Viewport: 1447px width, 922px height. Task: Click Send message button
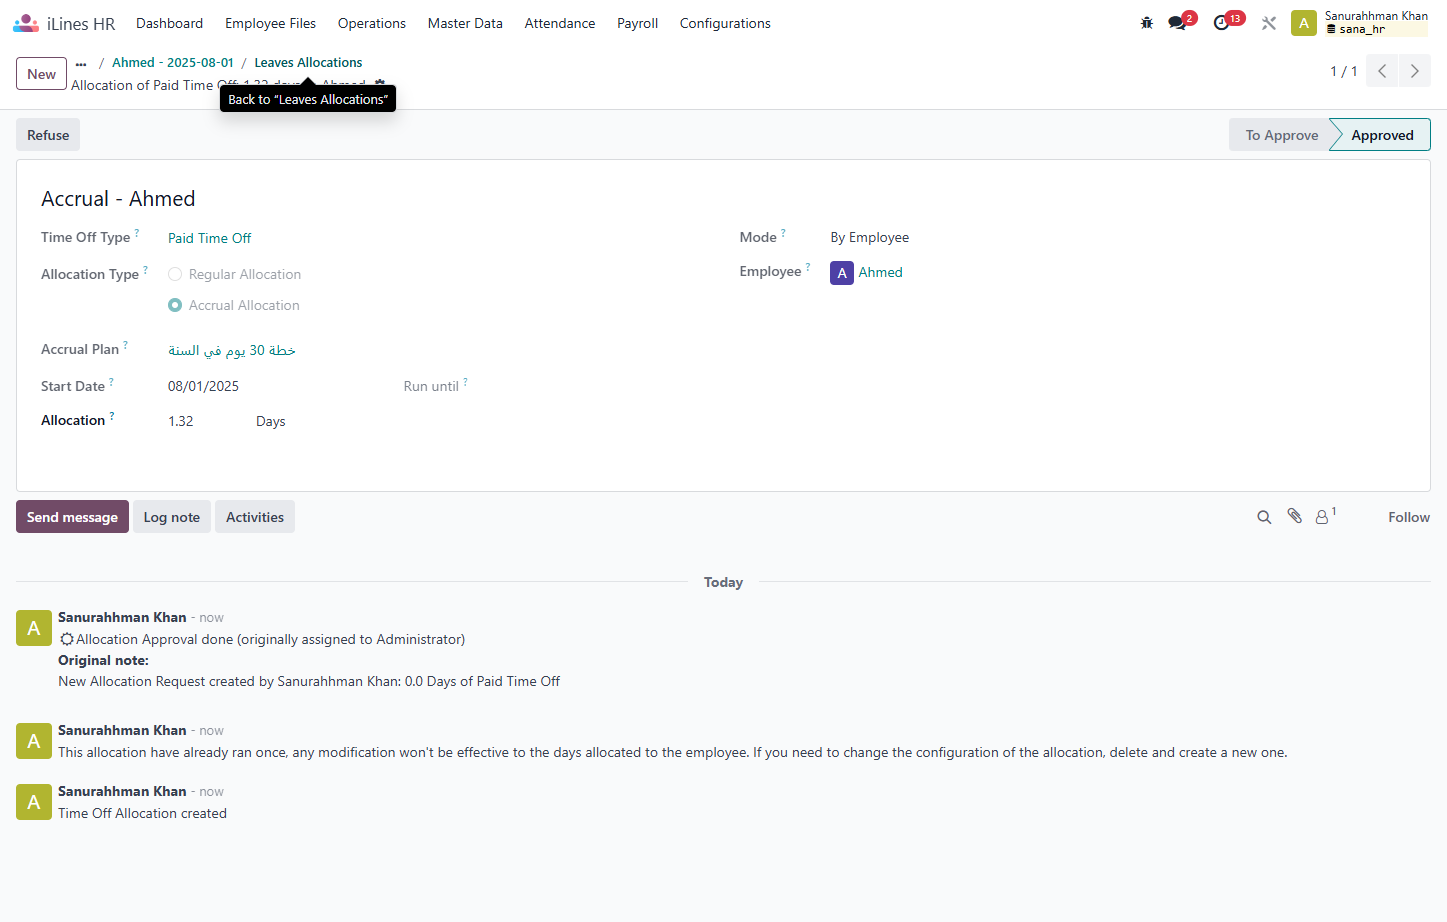click(x=72, y=517)
